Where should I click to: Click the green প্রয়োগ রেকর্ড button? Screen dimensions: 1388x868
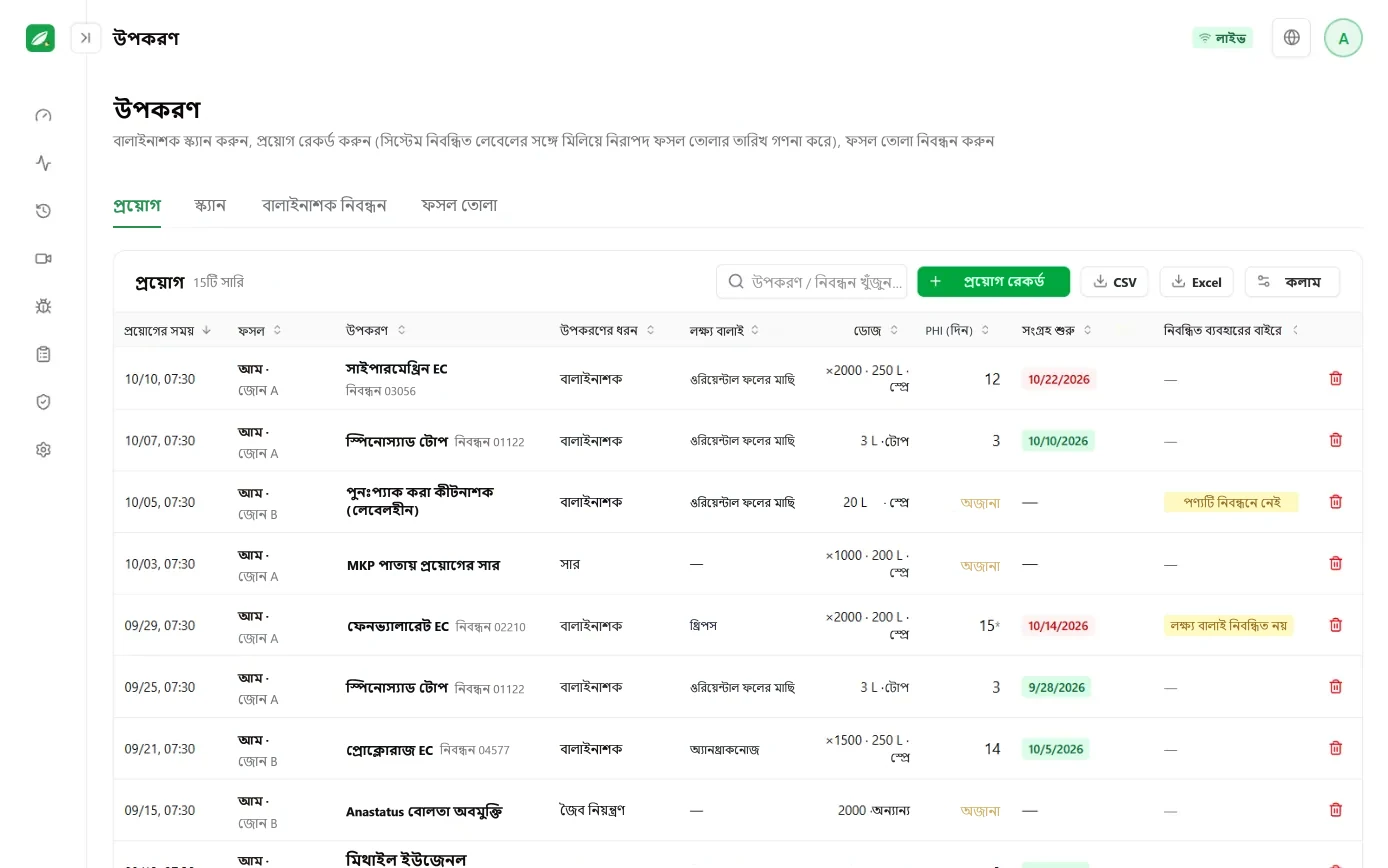coord(993,282)
